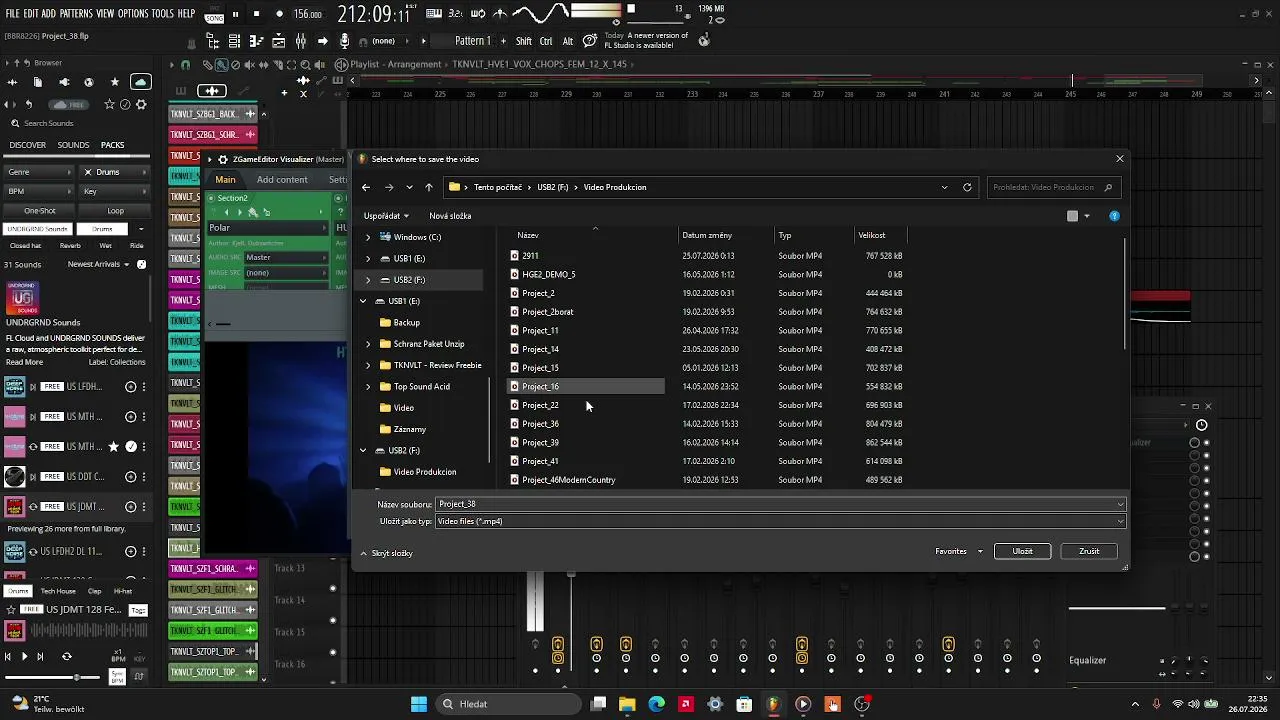This screenshot has width=1280, height=720.
Task: Go back in the save dialog
Action: pos(366,187)
